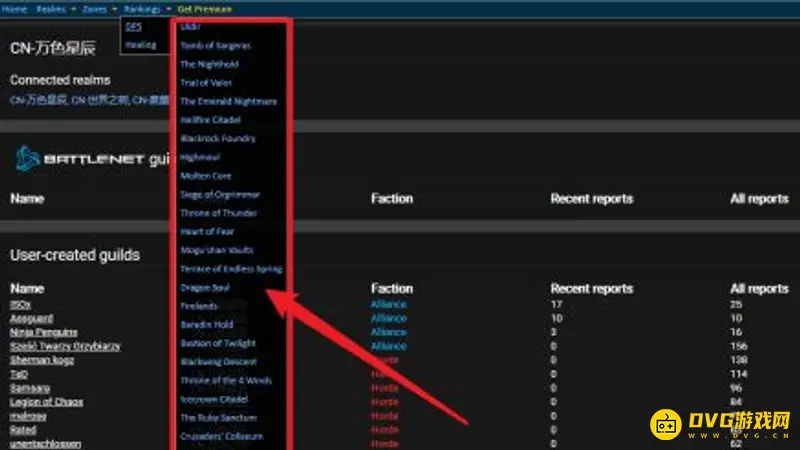
Task: Choose Highmaul zone
Action: coord(200,157)
